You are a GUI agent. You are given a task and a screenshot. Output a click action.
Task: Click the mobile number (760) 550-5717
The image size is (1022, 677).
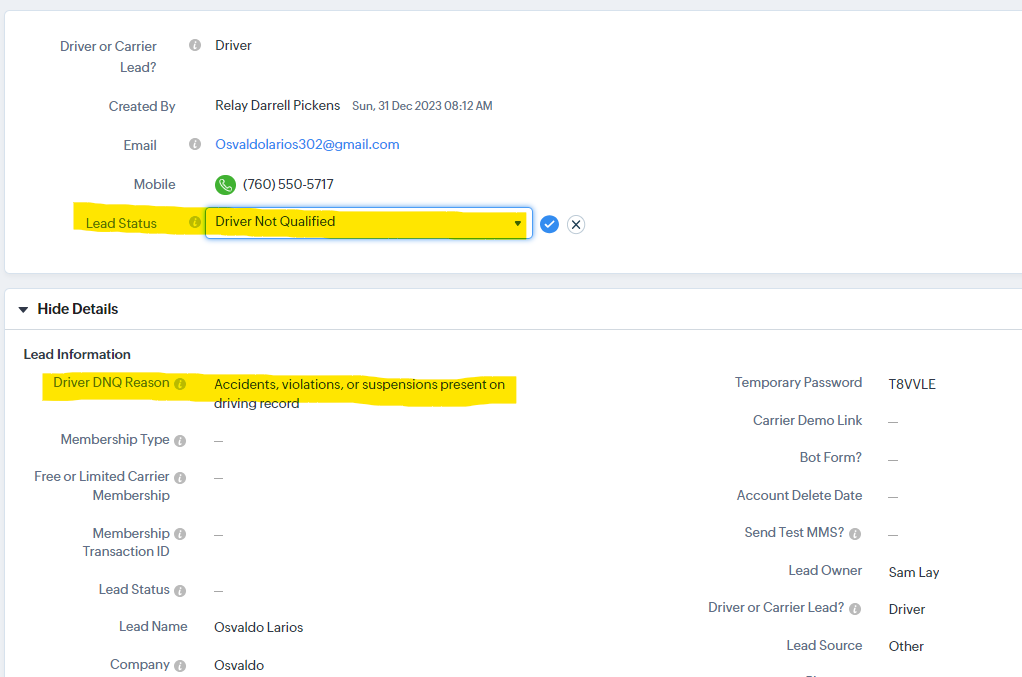point(288,185)
